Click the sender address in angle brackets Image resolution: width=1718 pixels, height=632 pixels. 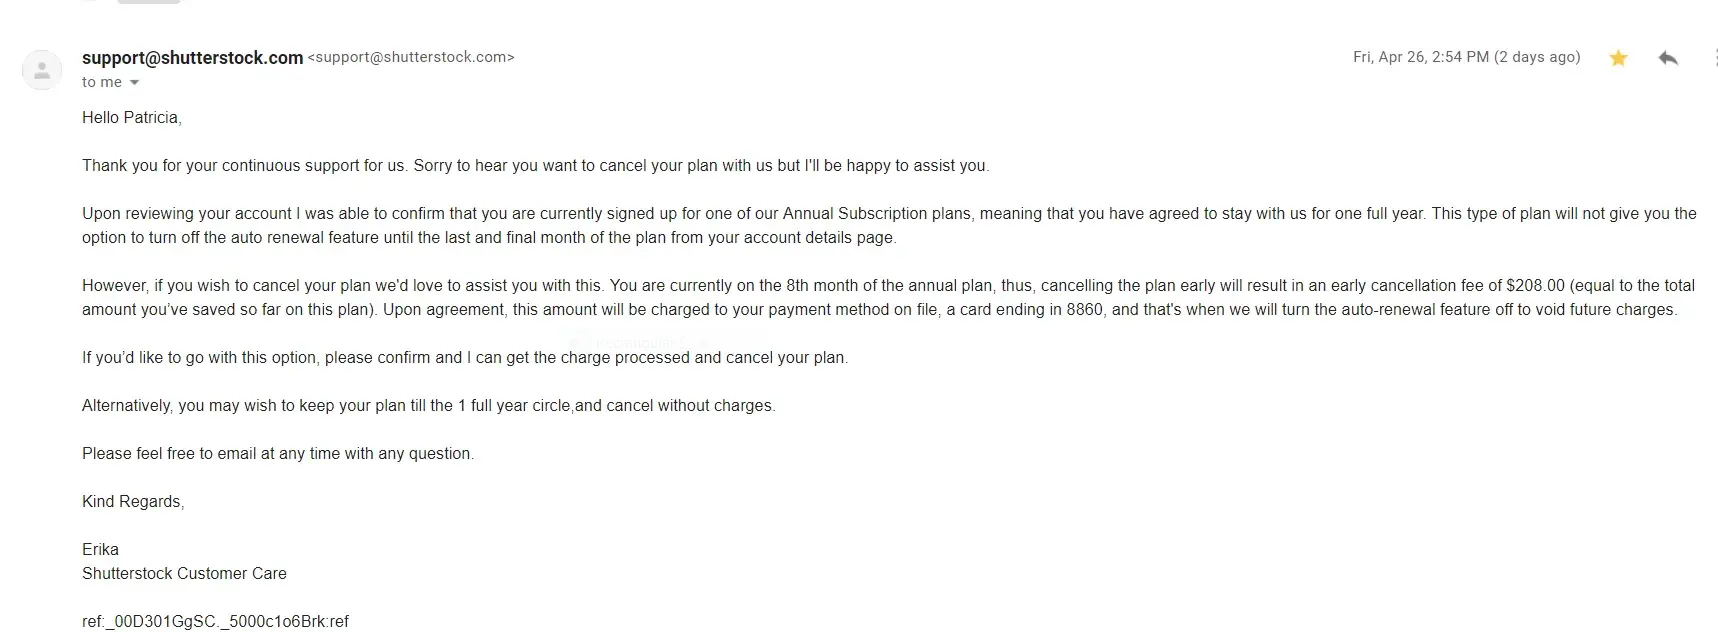(x=411, y=58)
